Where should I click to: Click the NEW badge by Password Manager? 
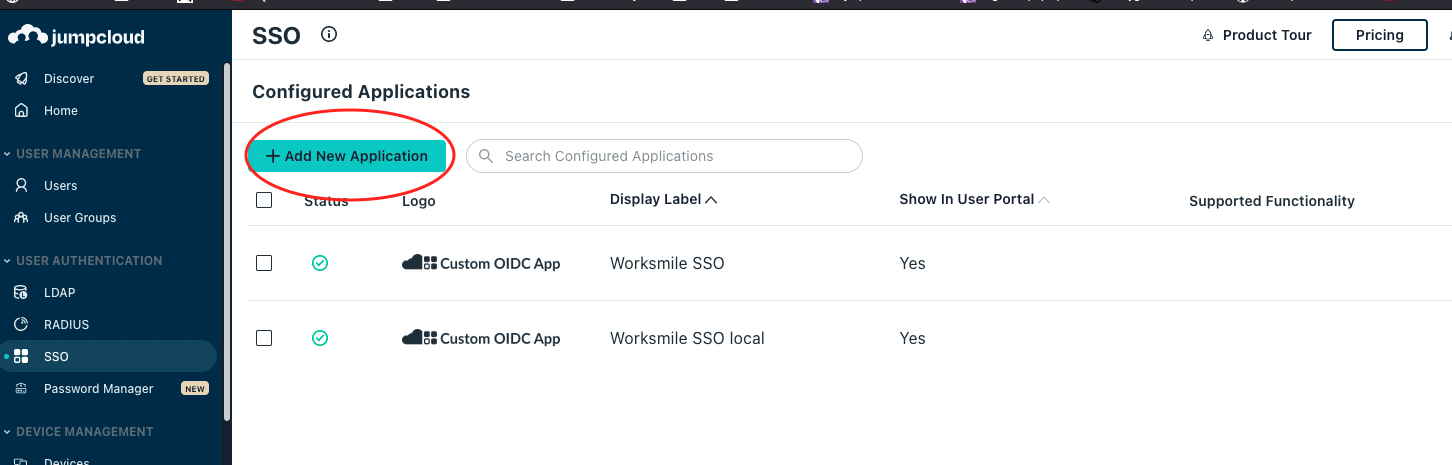click(195, 389)
